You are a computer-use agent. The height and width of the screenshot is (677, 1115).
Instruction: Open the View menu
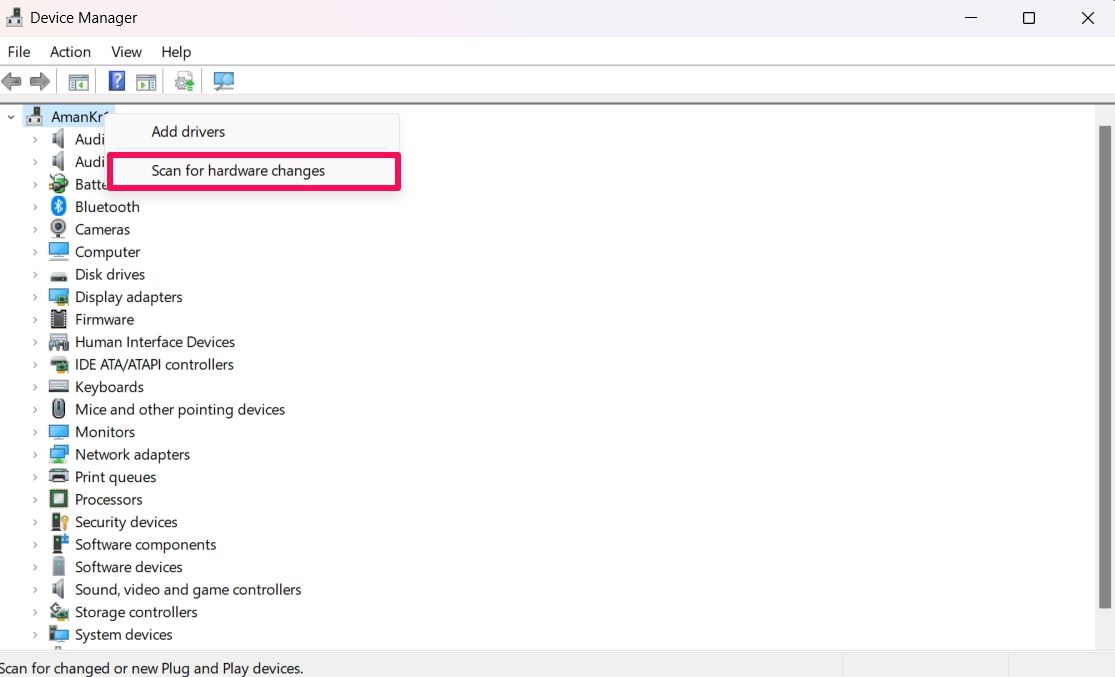click(127, 52)
